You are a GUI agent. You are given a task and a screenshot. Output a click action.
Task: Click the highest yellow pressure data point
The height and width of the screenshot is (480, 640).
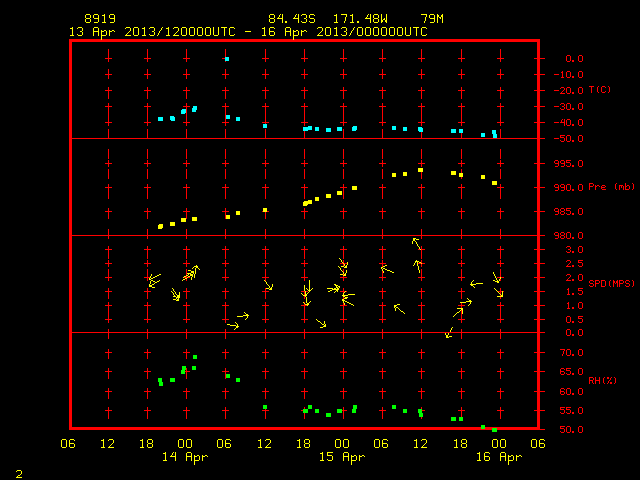click(x=420, y=170)
